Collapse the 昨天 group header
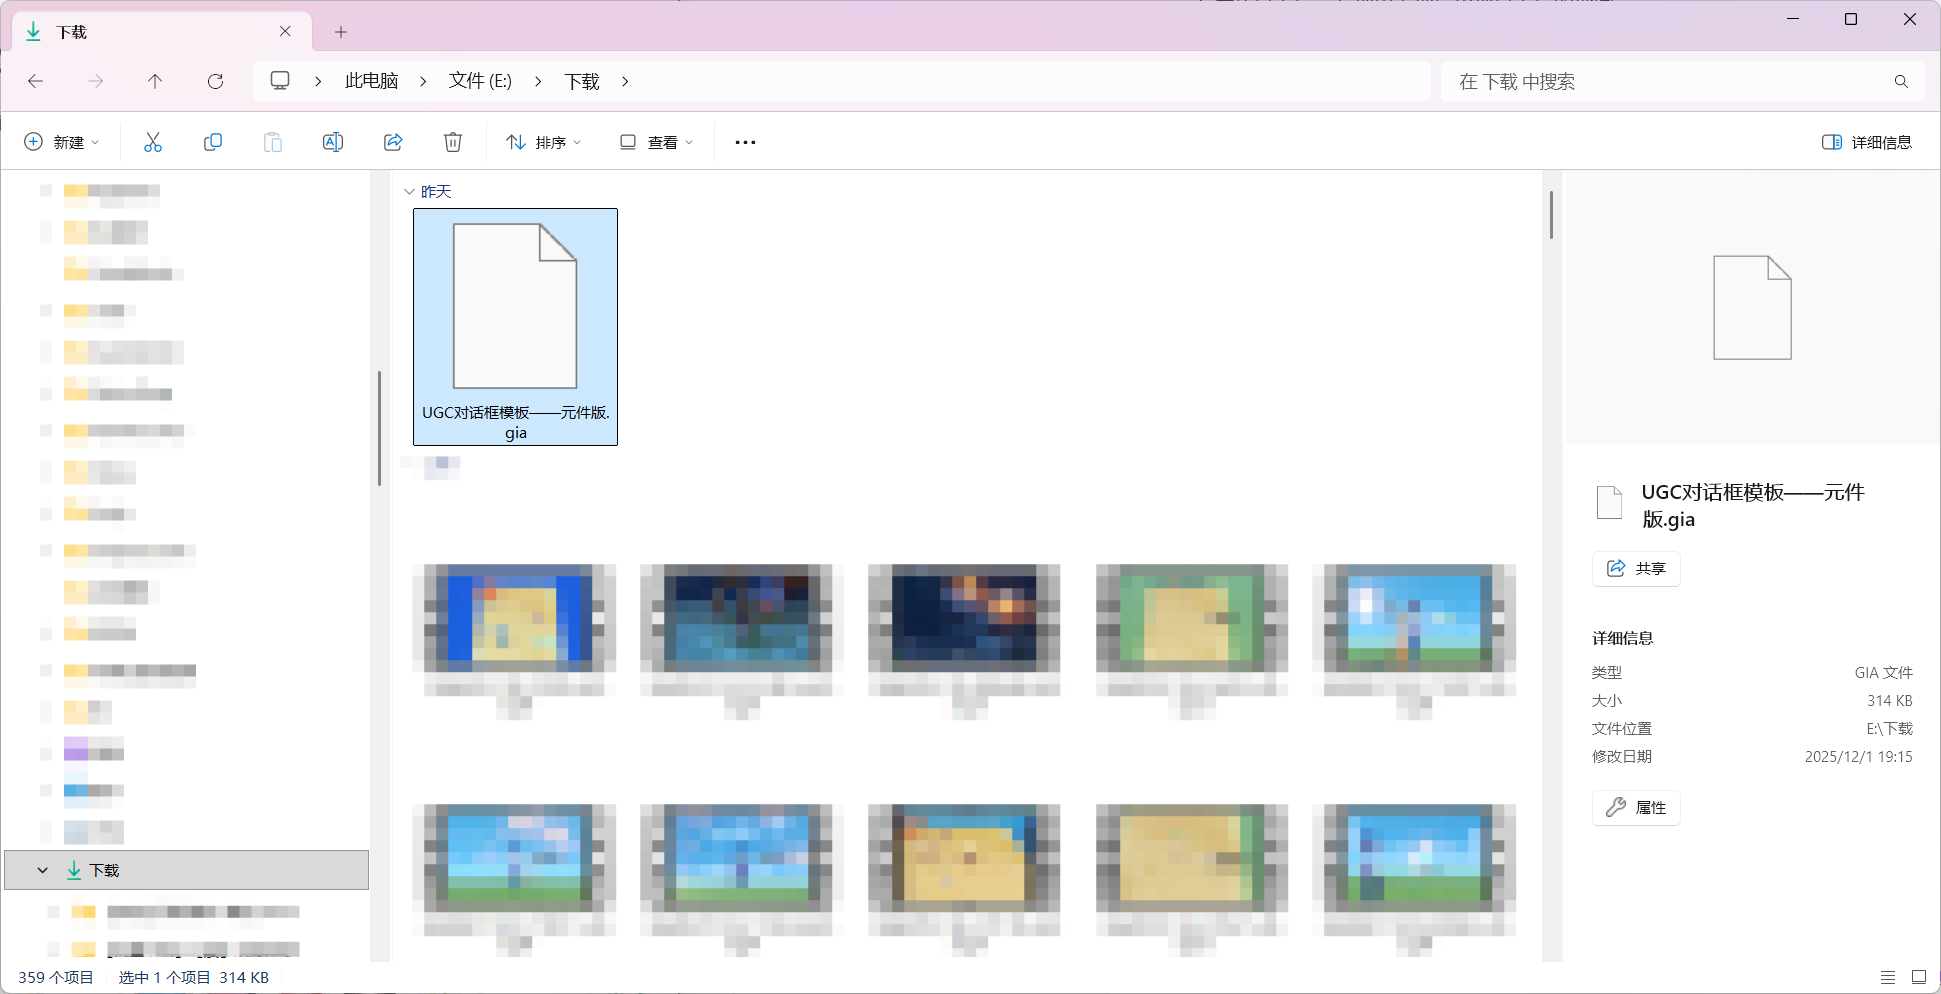Image resolution: width=1941 pixels, height=994 pixels. pyautogui.click(x=409, y=192)
